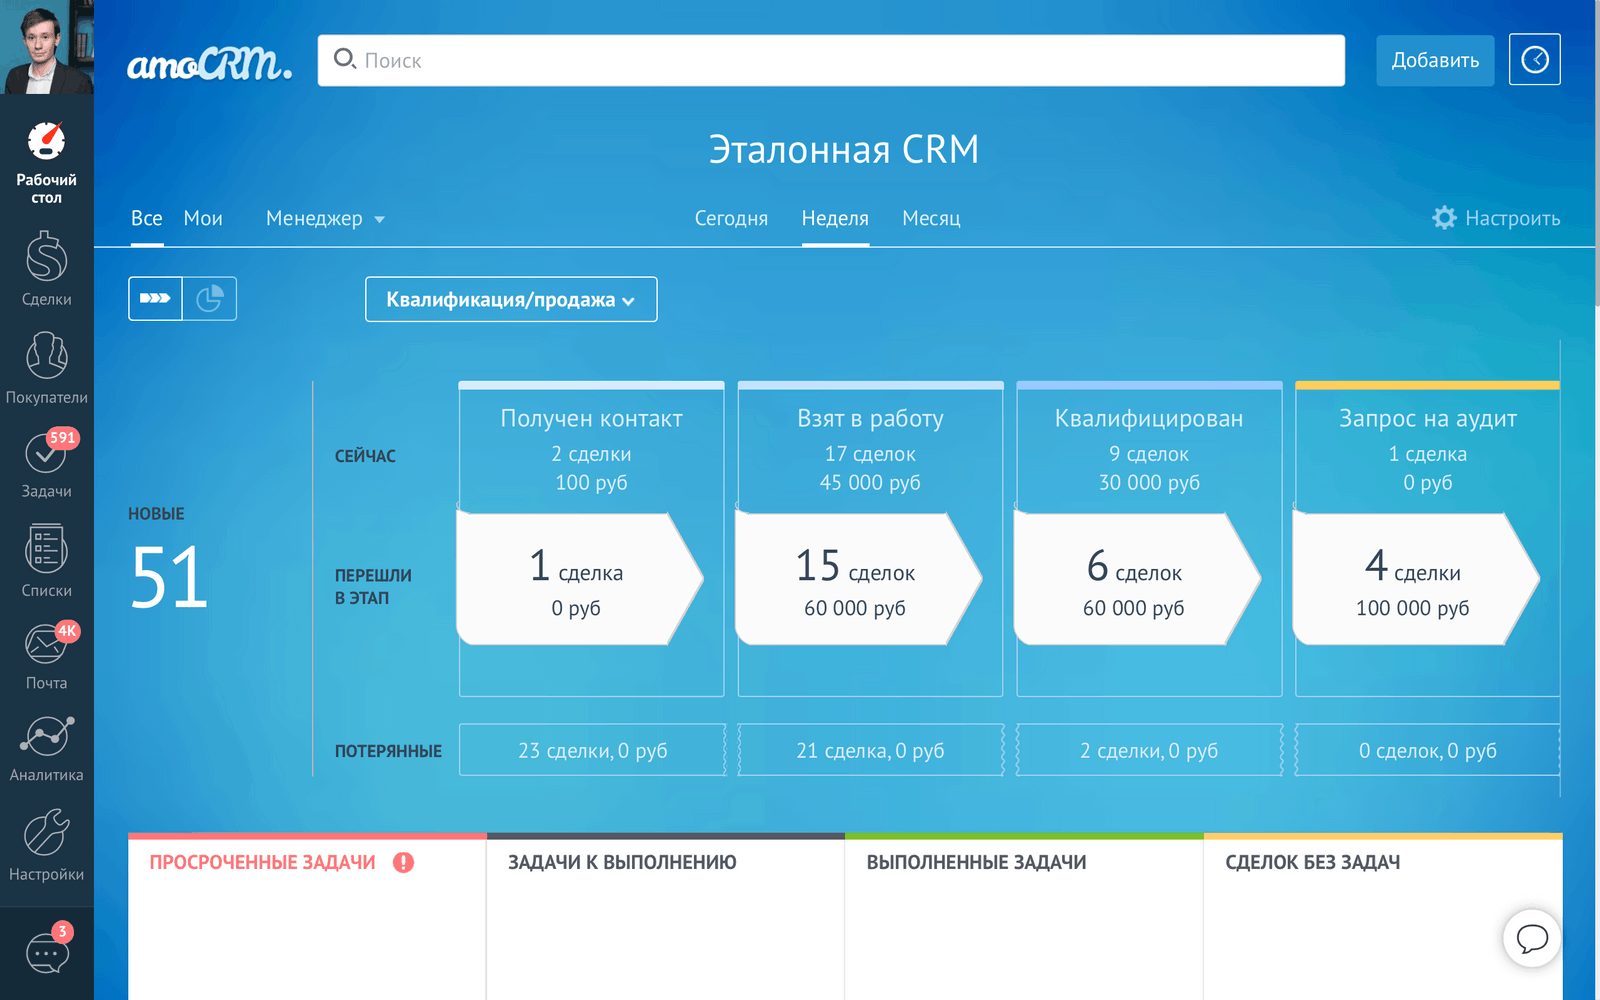Open the Выполненные задачи tab

point(977,861)
